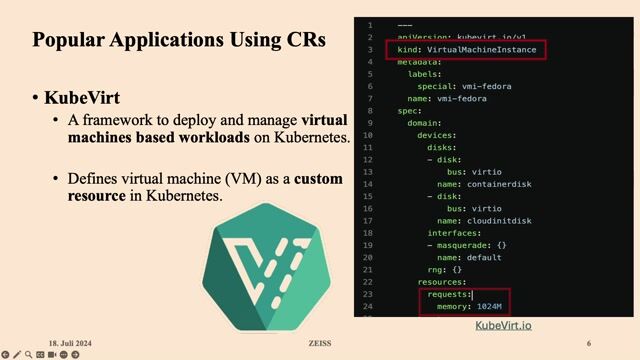This screenshot has width=640, height=360.
Task: Toggle closed captions subtitles button
Action: click(40, 355)
